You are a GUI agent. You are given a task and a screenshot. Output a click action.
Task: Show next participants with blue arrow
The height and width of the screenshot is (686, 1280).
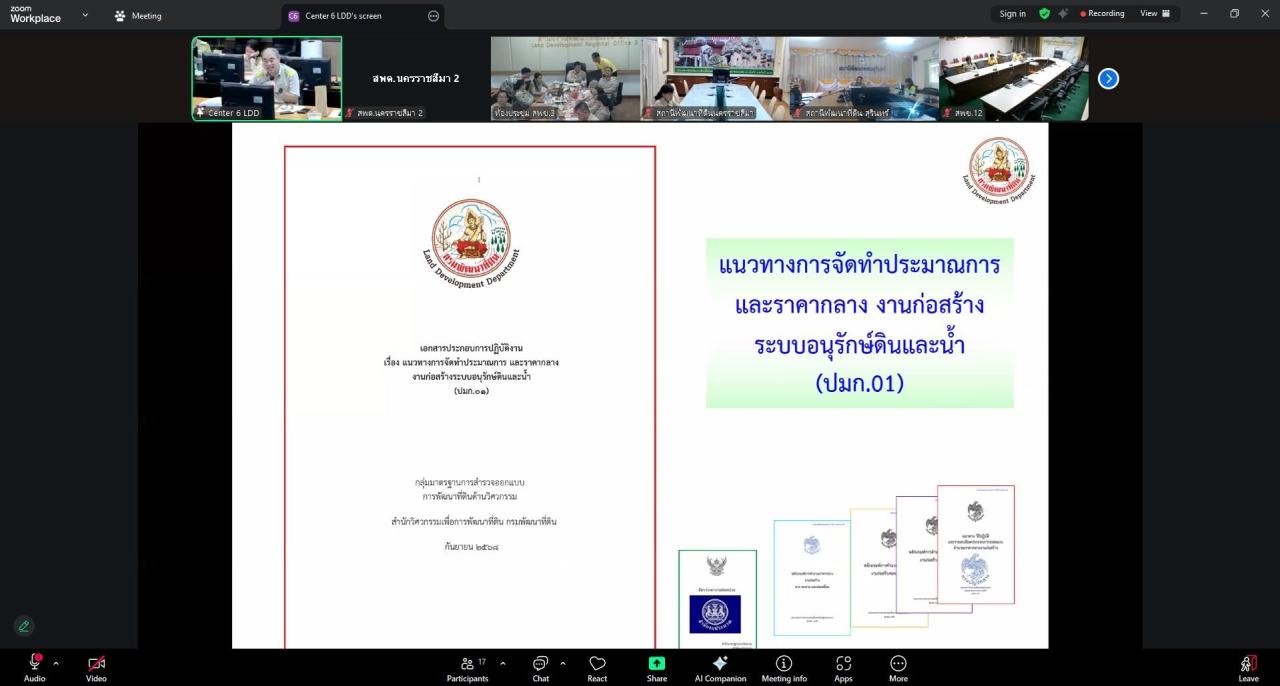1108,78
